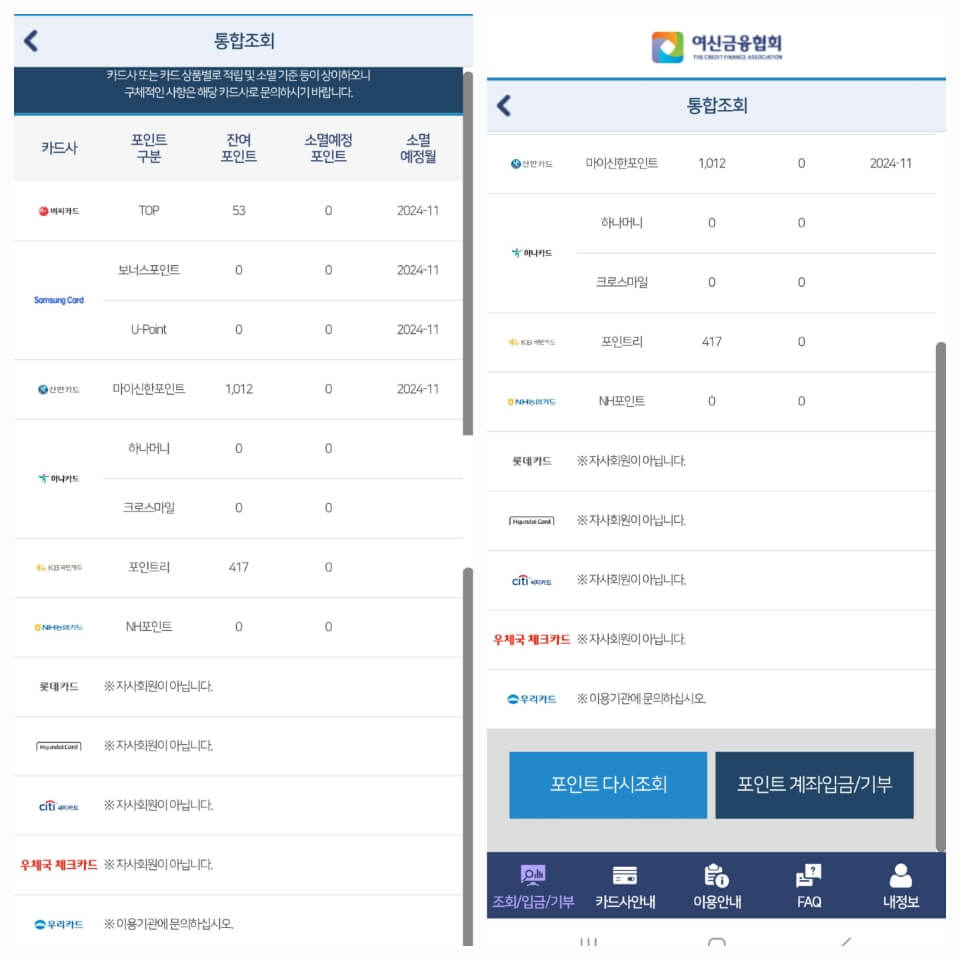Image resolution: width=960 pixels, height=960 pixels.
Task: Open 카드사안내 tab
Action: click(625, 885)
